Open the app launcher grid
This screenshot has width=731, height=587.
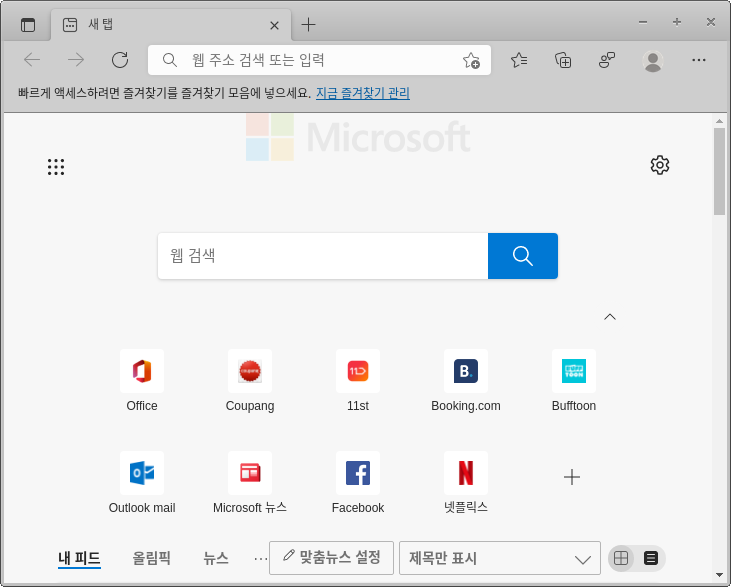pyautogui.click(x=56, y=167)
